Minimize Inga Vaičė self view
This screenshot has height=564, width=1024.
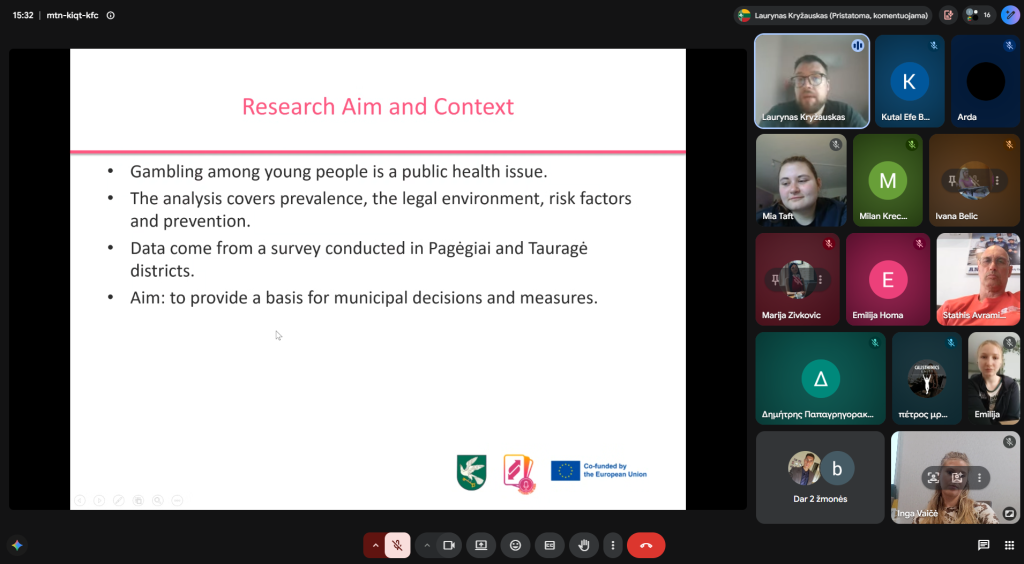coord(1010,513)
